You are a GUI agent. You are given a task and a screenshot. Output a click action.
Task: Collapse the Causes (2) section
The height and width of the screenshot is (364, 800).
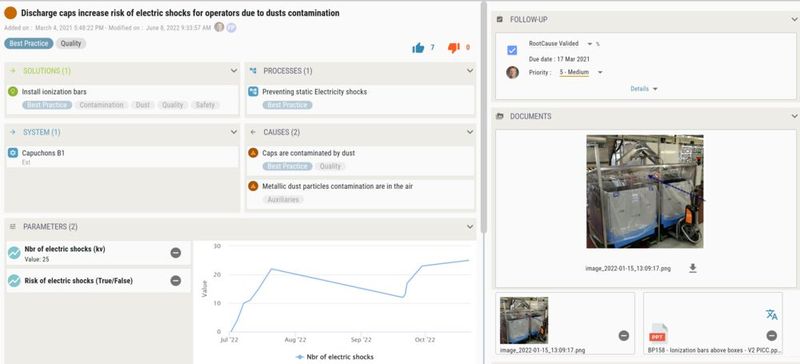click(470, 132)
